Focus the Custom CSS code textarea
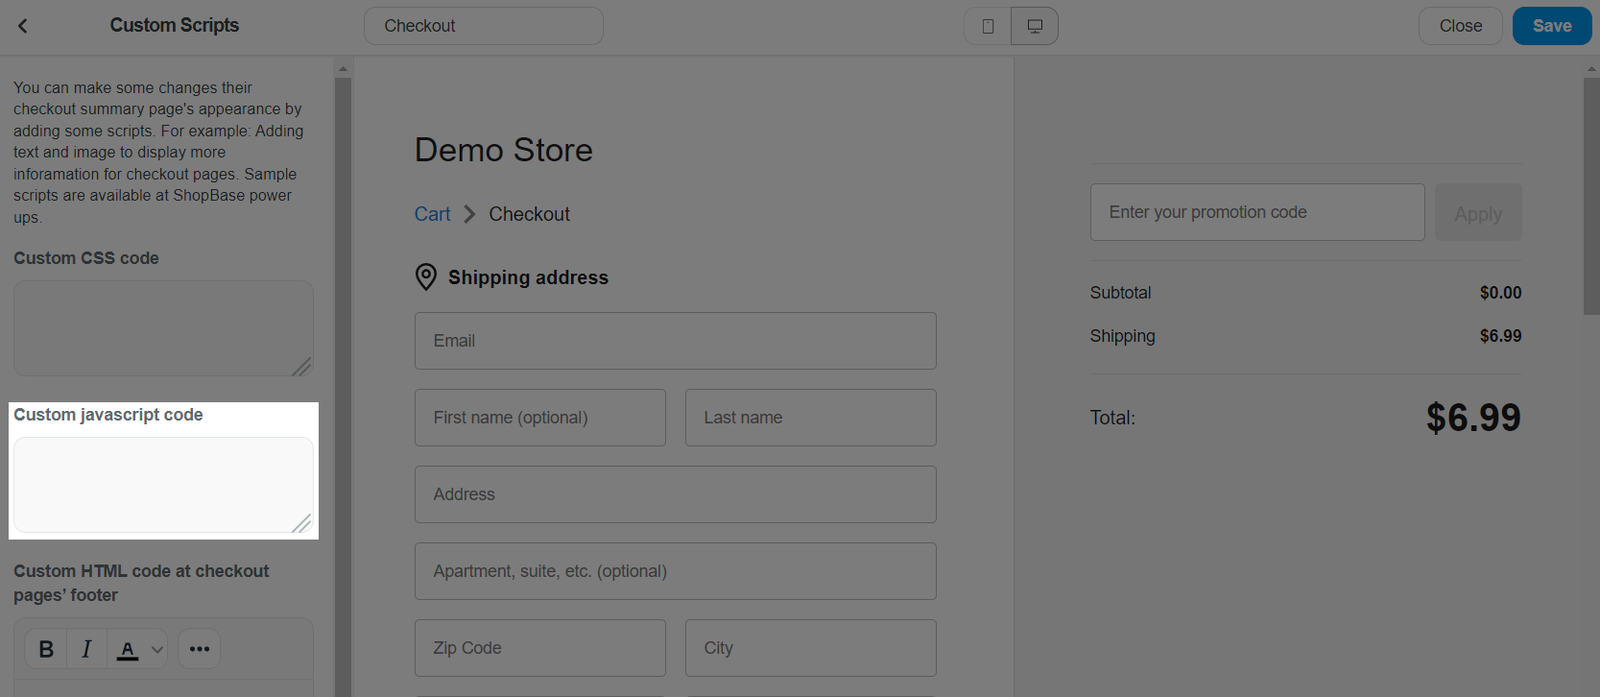Viewport: 1600px width, 697px height. (163, 328)
